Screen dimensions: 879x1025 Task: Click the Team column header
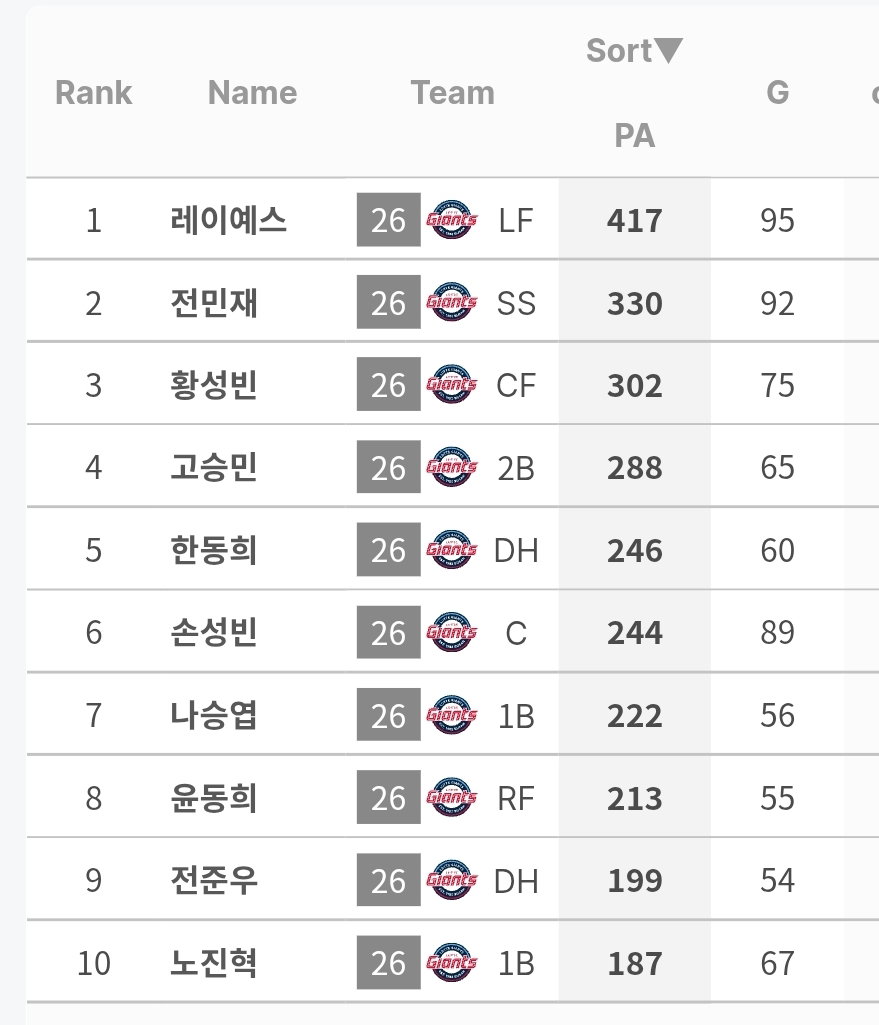pyautogui.click(x=452, y=92)
